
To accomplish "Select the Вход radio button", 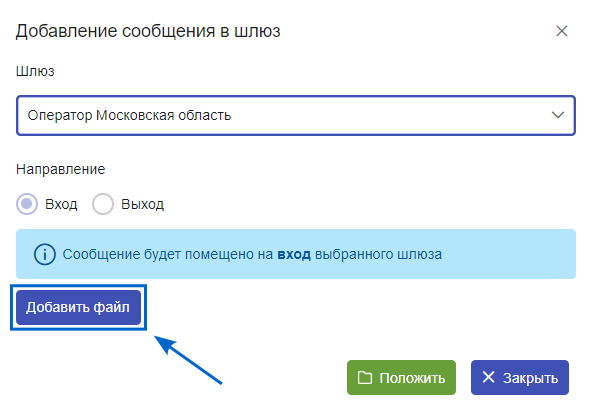I will [x=27, y=204].
